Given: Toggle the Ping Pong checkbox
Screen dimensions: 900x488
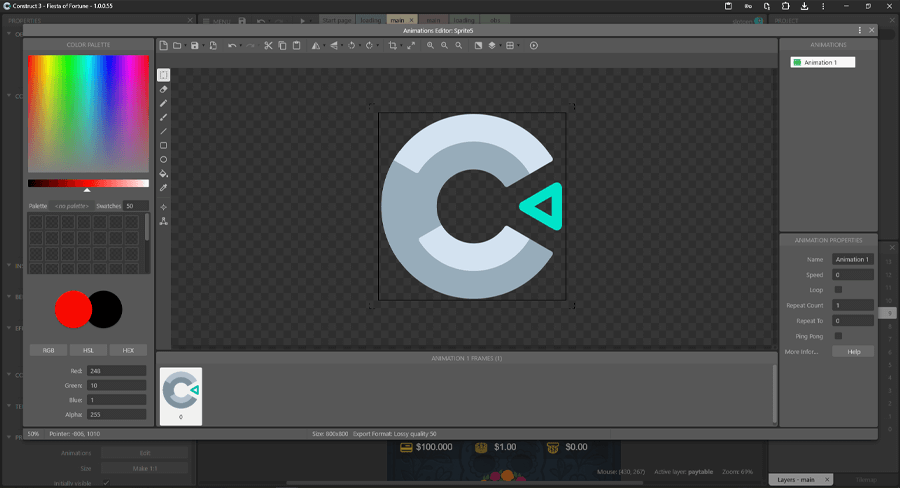Looking at the screenshot, I should tap(838, 336).
